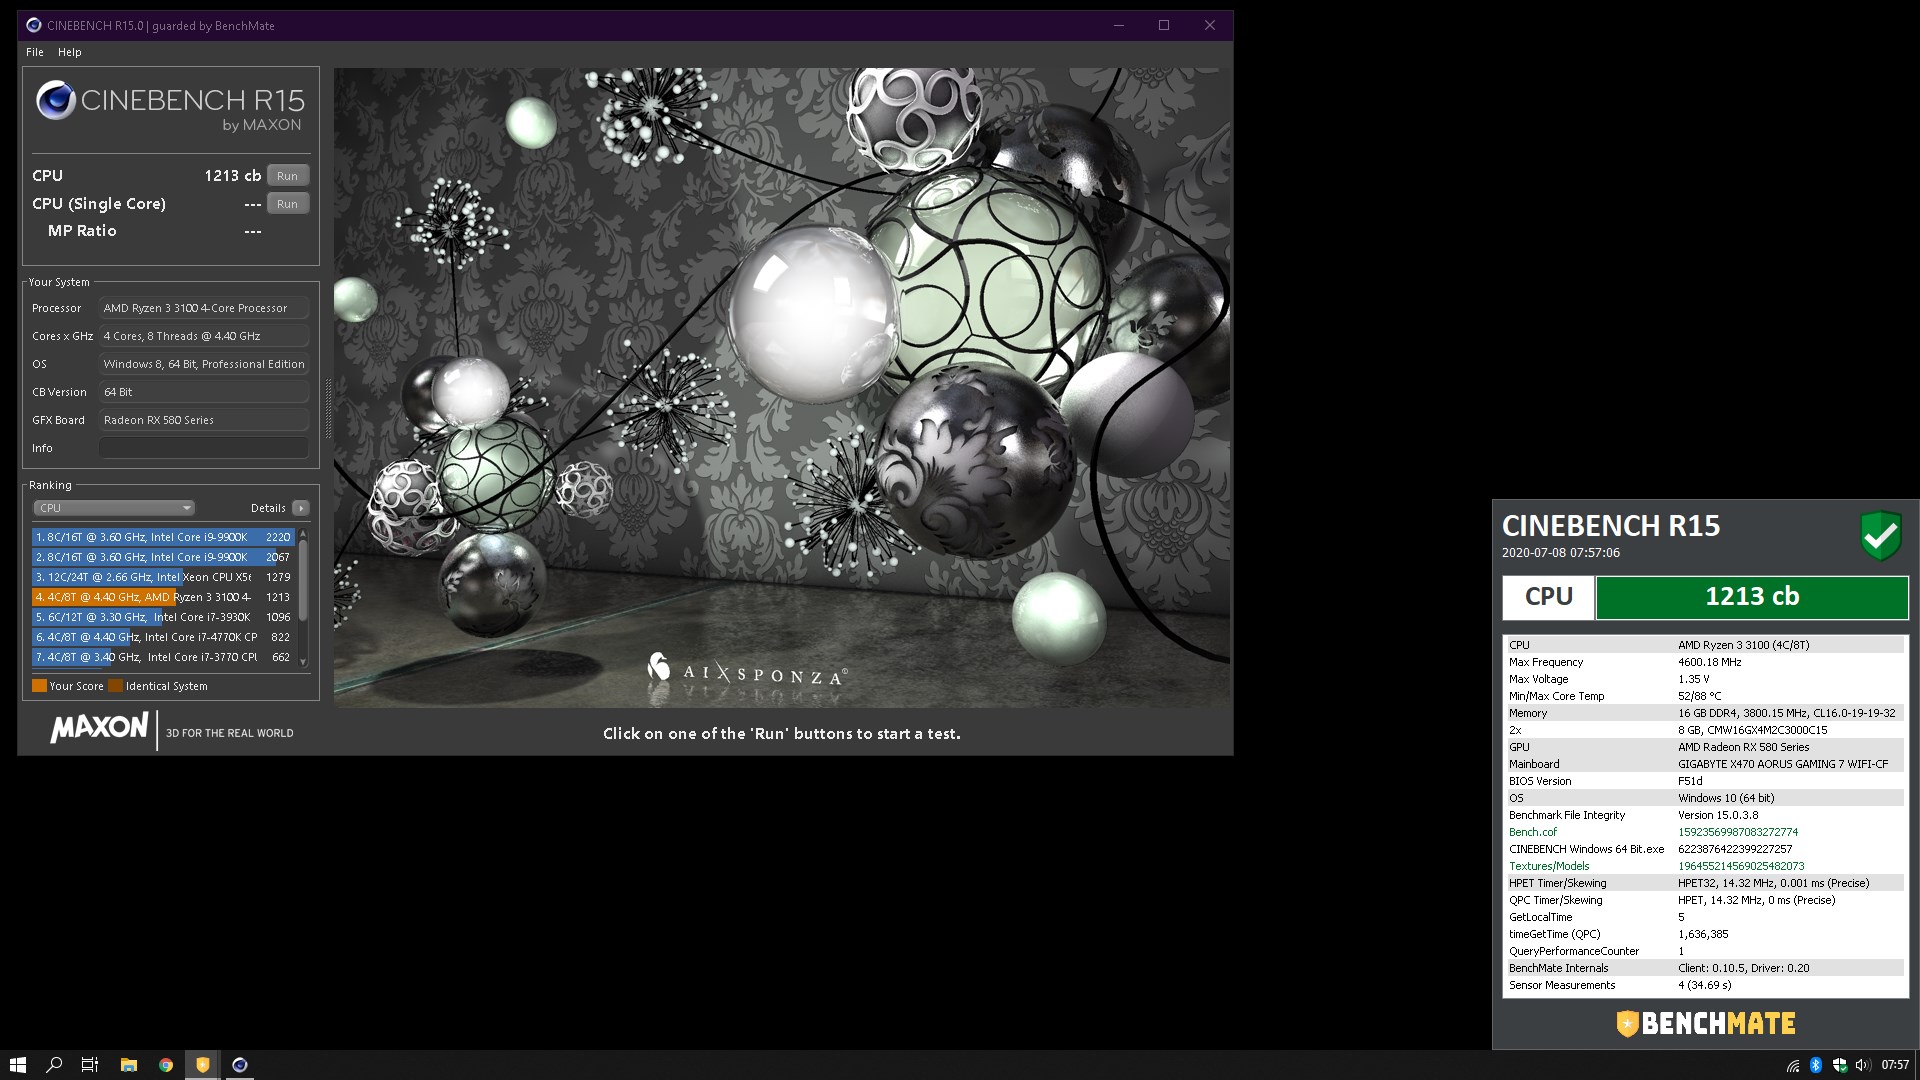
Task: Open Bluetooth tray icon
Action: 1816,1065
